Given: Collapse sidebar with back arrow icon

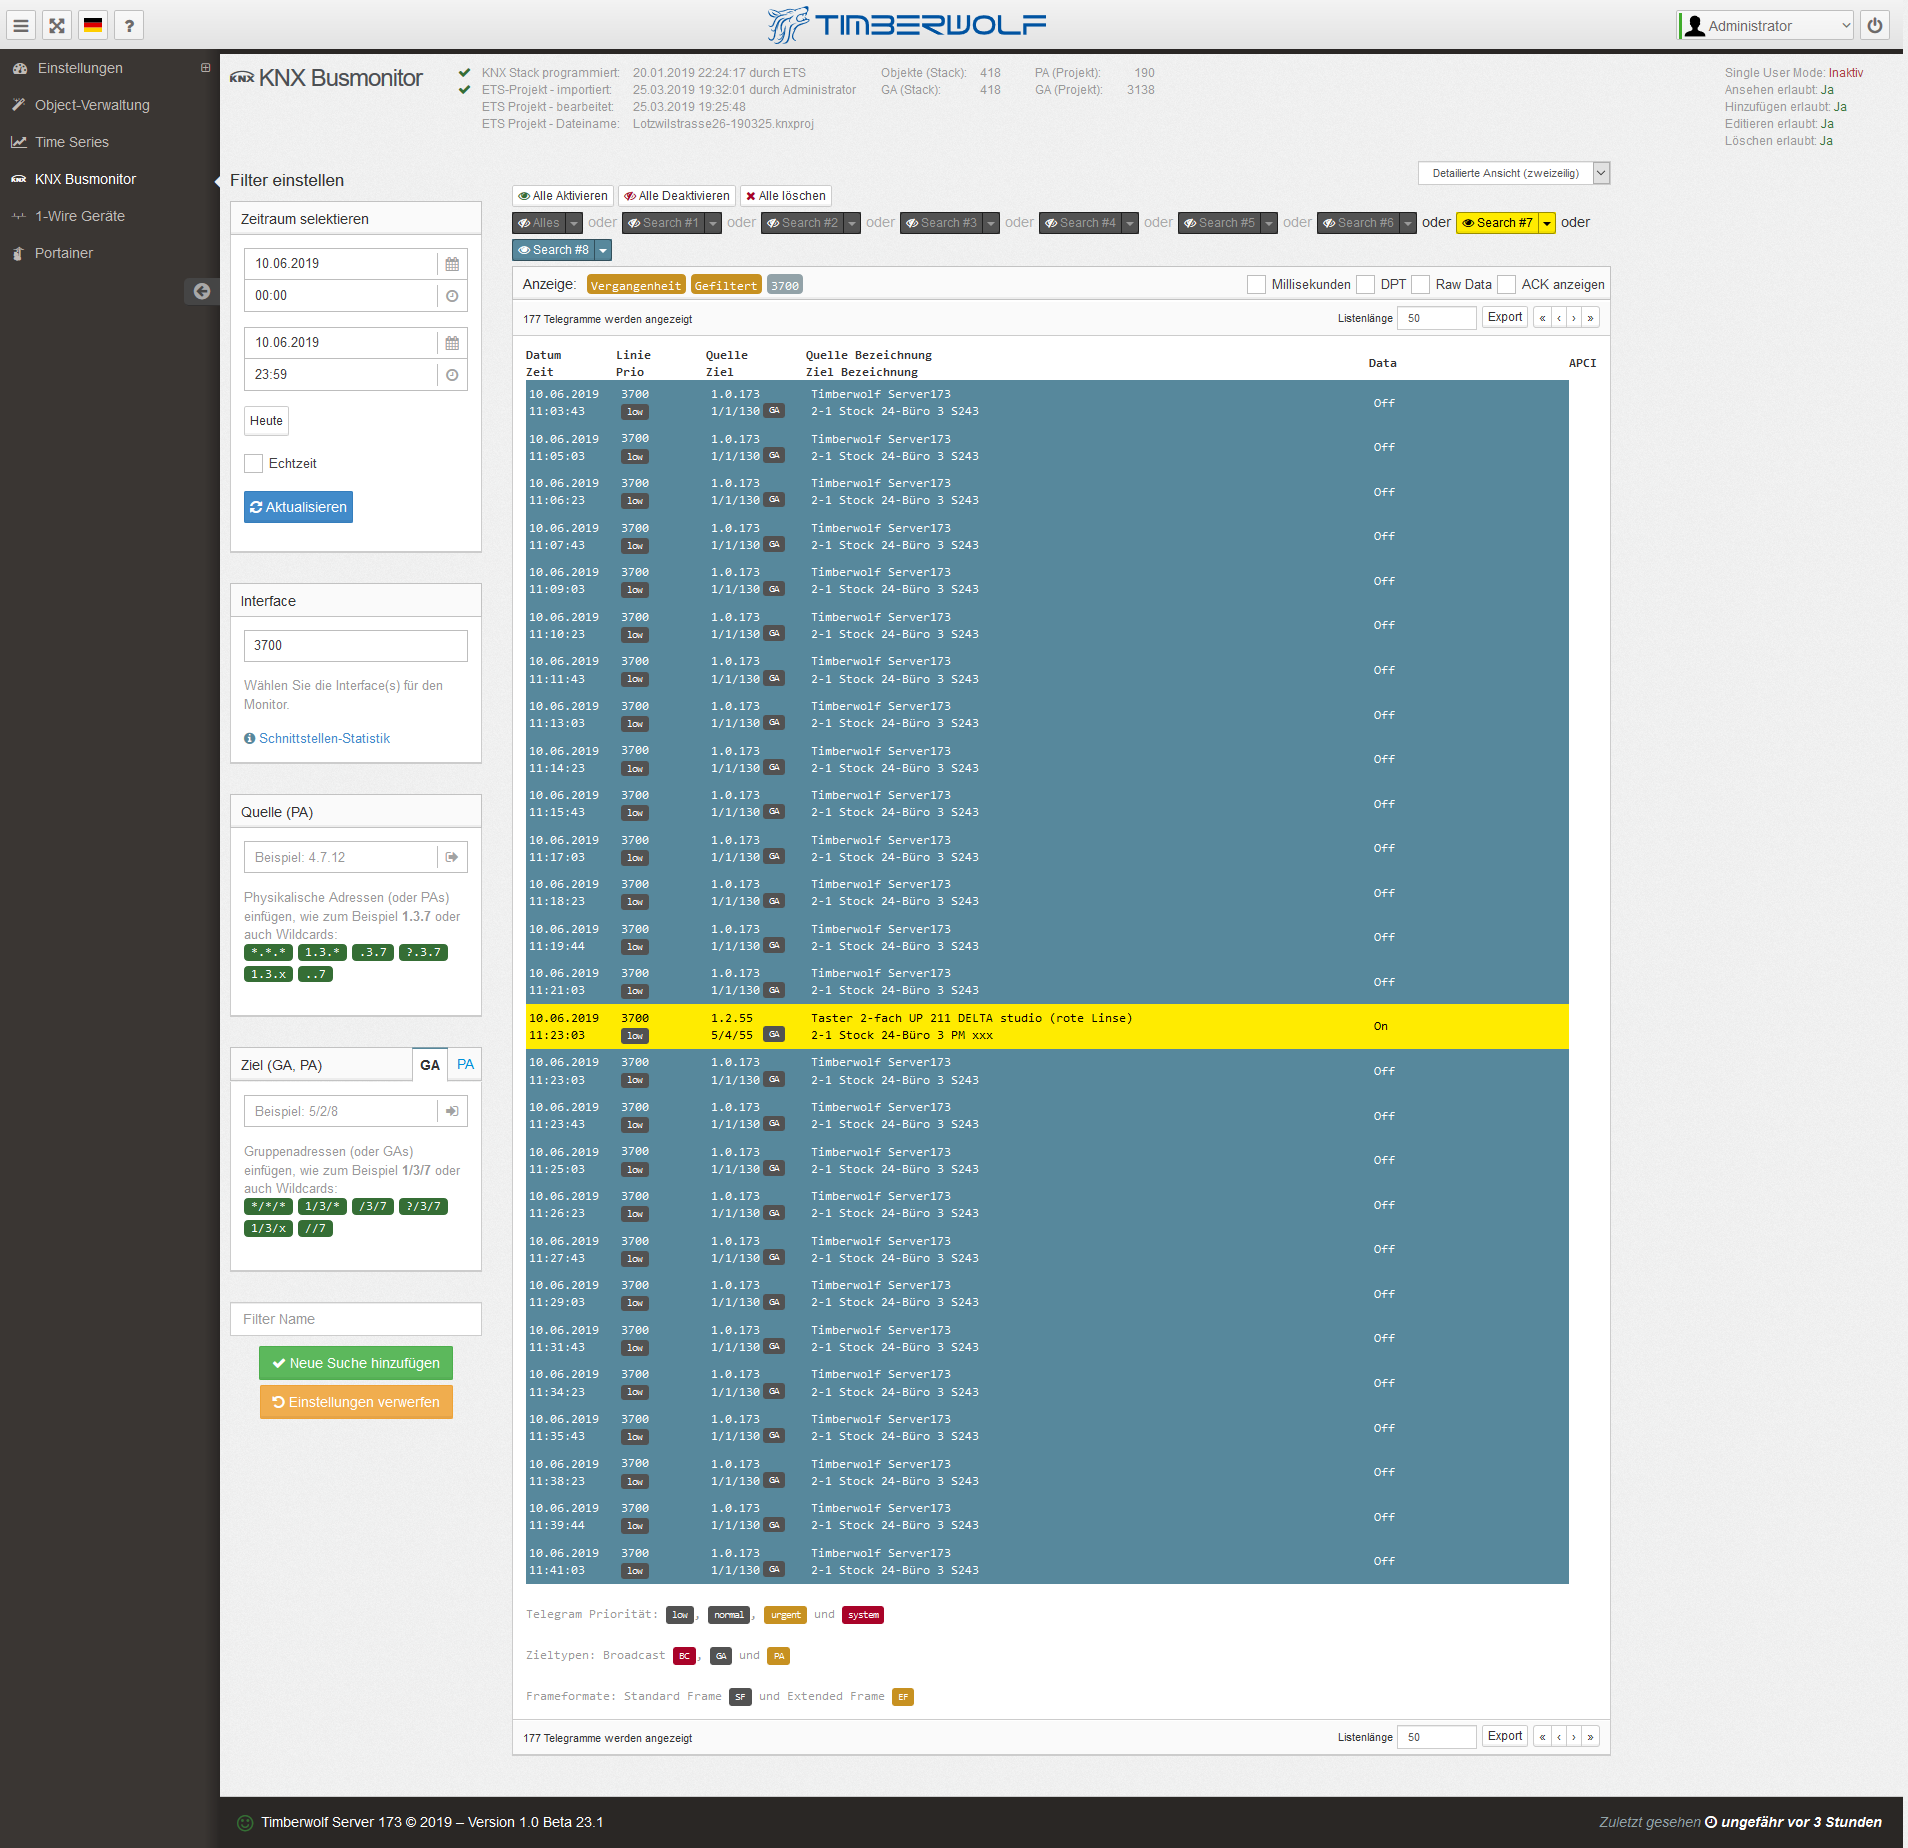Looking at the screenshot, I should click(202, 291).
